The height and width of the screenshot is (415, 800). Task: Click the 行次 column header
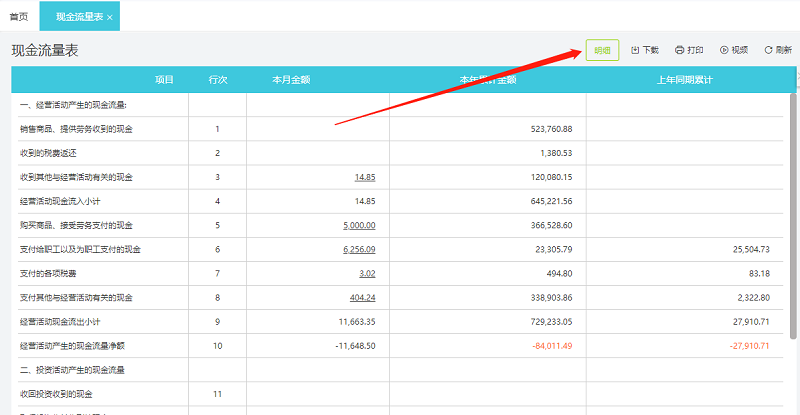click(217, 80)
